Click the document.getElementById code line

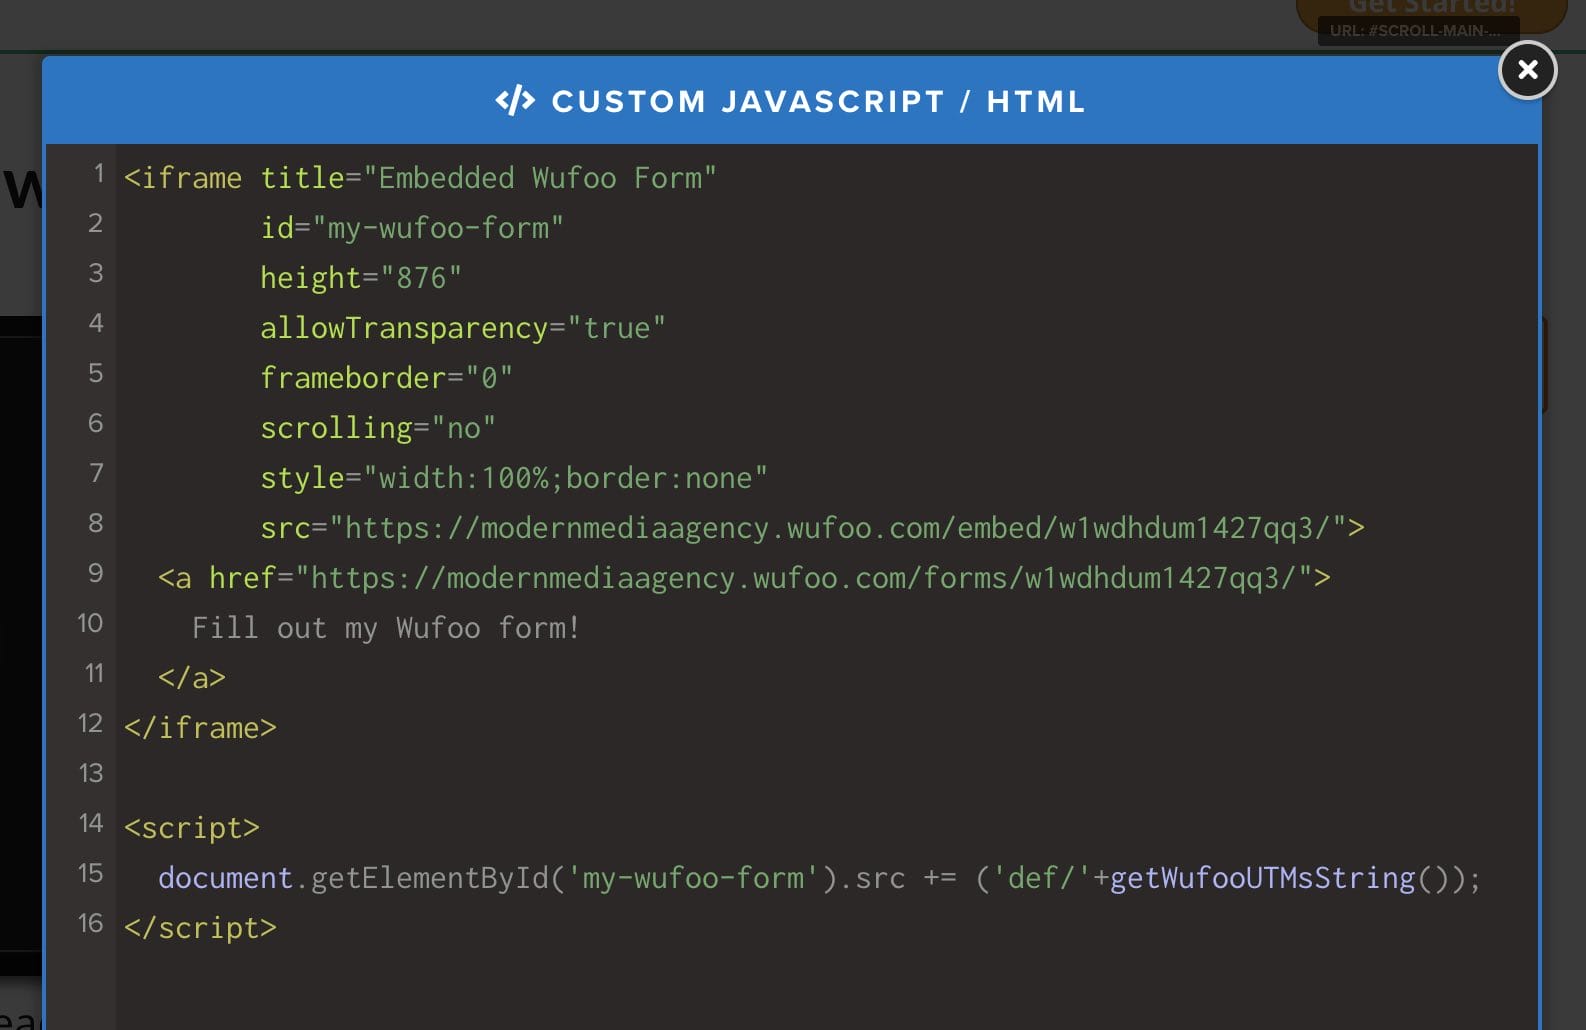click(x=819, y=878)
